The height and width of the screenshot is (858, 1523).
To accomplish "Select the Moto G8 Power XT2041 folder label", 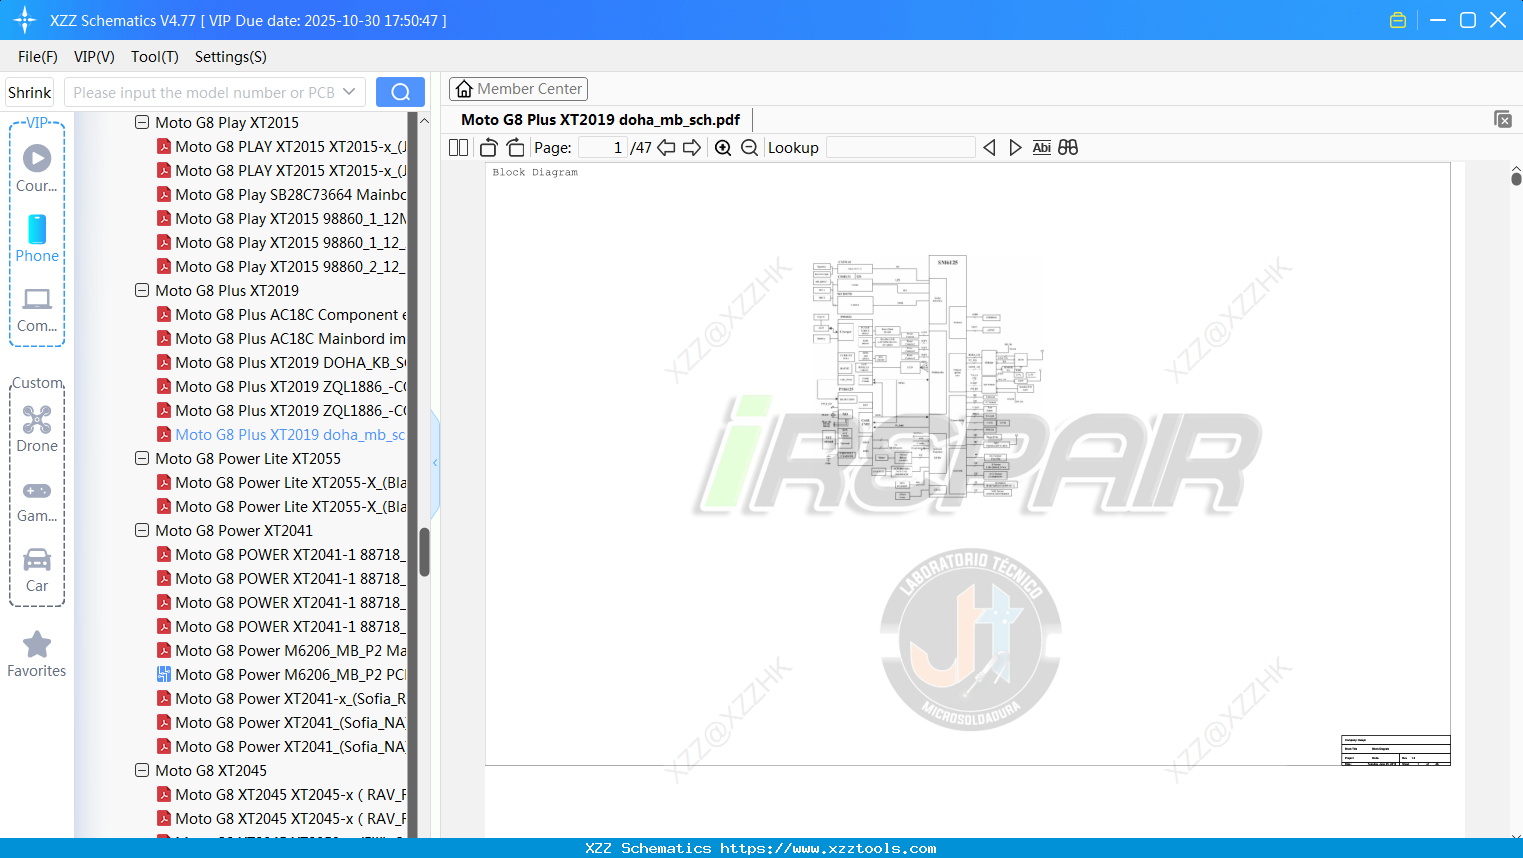I will pyautogui.click(x=234, y=530).
